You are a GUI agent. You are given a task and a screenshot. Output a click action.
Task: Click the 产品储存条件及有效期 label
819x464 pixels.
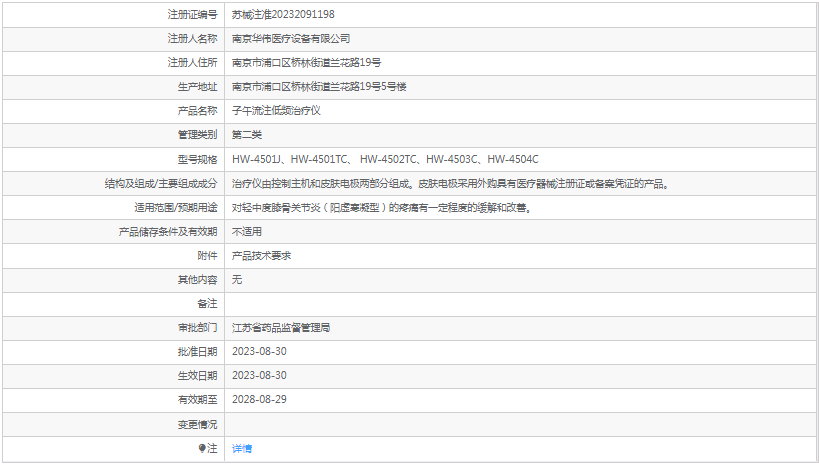pos(168,231)
